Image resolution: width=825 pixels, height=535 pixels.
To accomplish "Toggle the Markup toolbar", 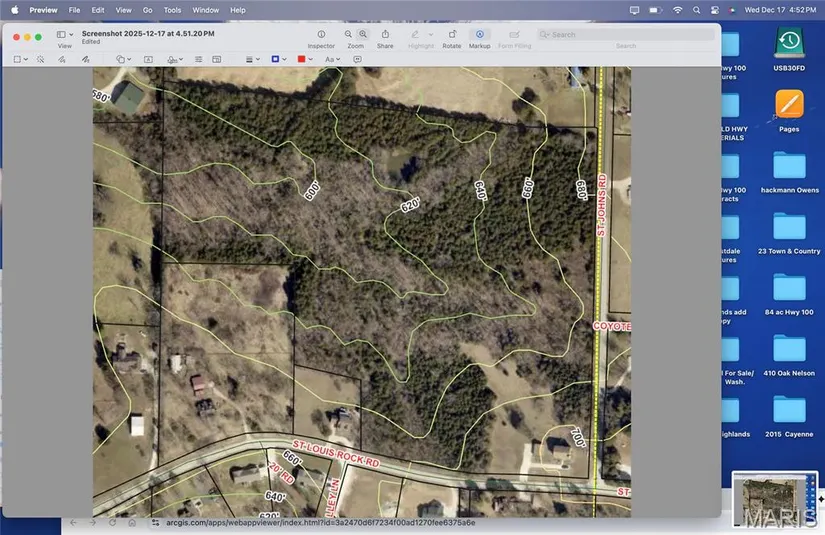I will (479, 35).
